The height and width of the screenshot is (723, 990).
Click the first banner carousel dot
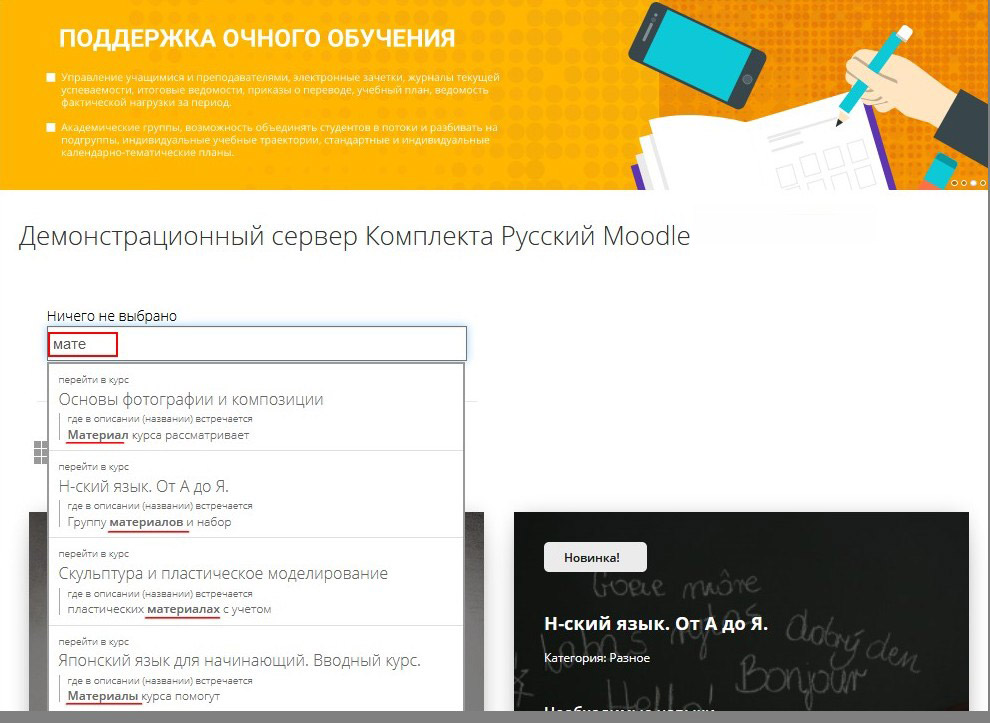[x=955, y=183]
